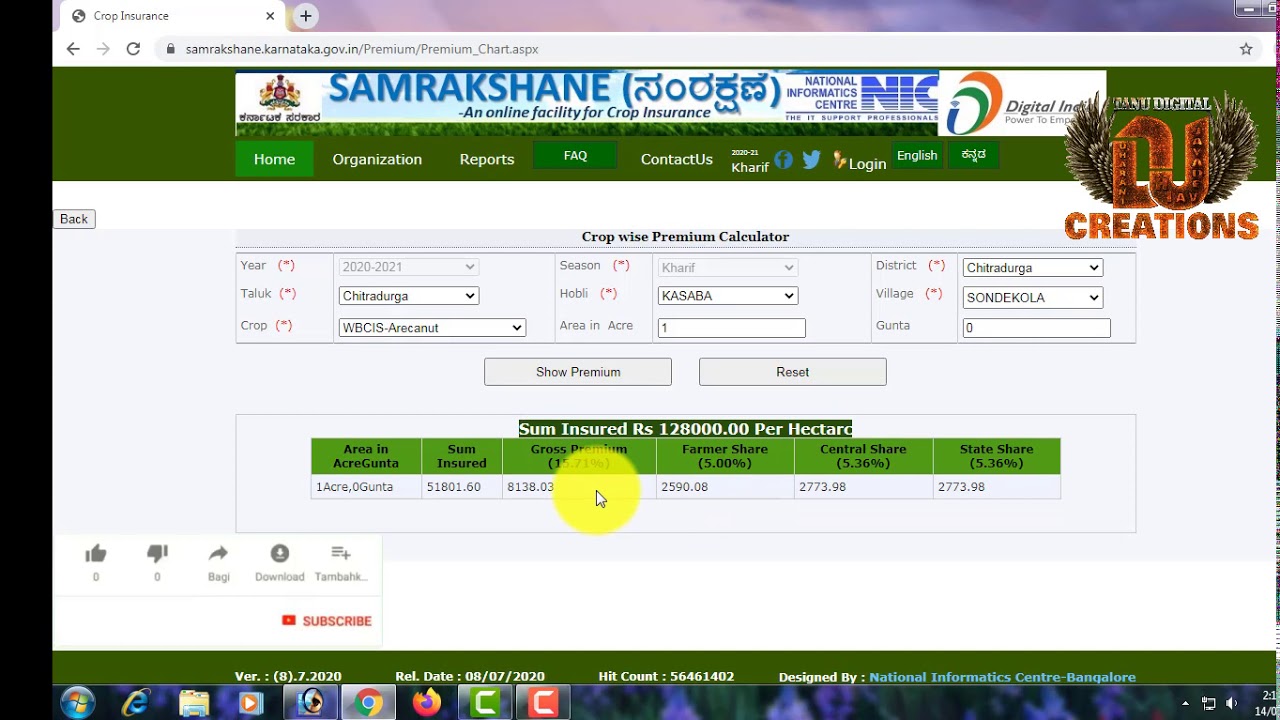Click the Gunta input field
1280x720 pixels.
click(1036, 328)
